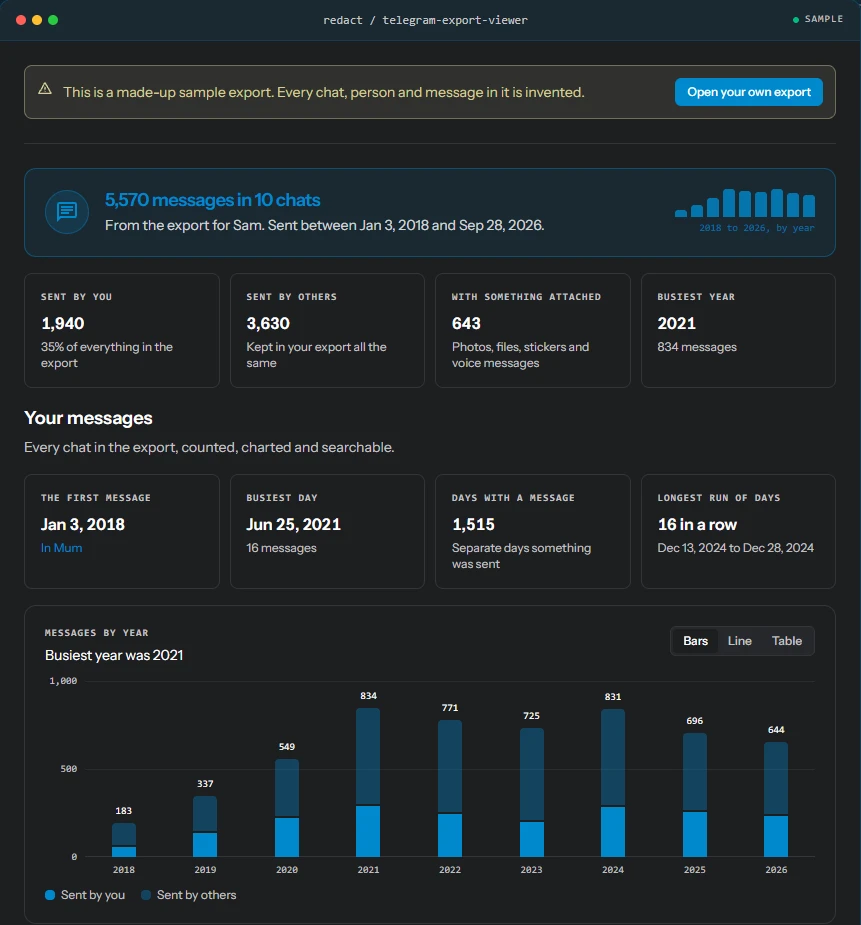Toggle 'Sent by others' legend swatch
Viewport: 861px width, 925px height.
tap(146, 895)
